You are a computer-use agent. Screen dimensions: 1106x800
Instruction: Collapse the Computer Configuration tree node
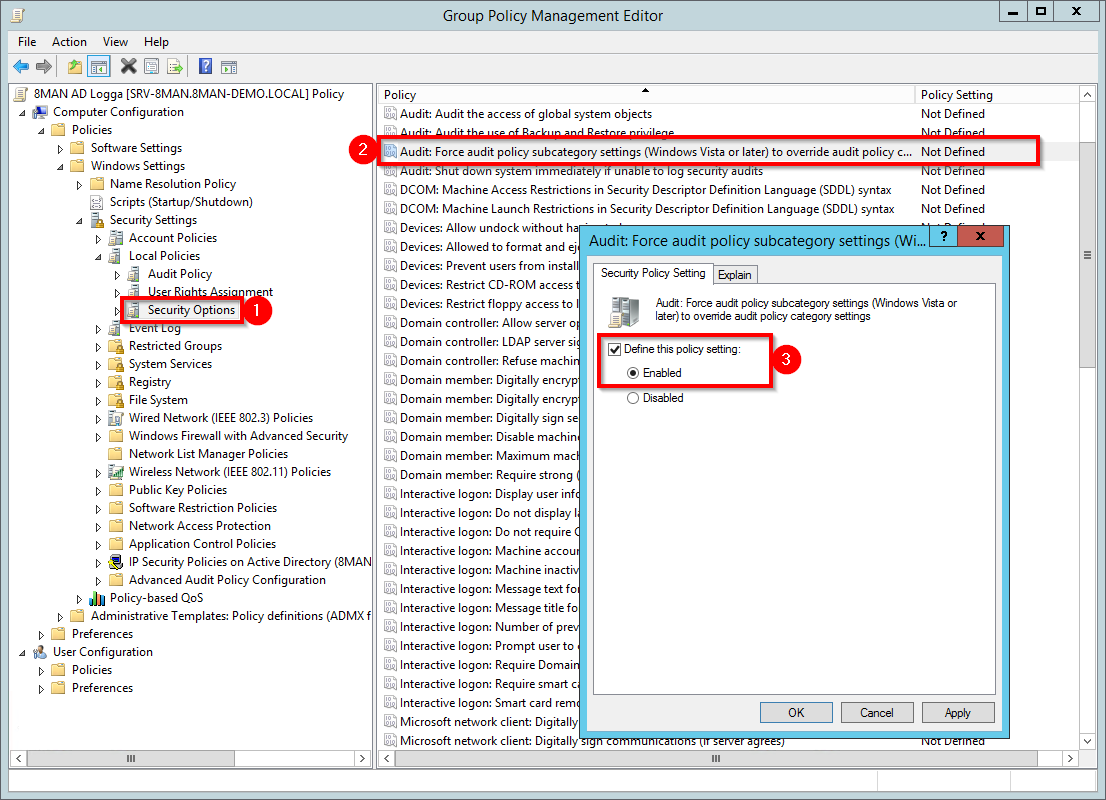pyautogui.click(x=23, y=112)
